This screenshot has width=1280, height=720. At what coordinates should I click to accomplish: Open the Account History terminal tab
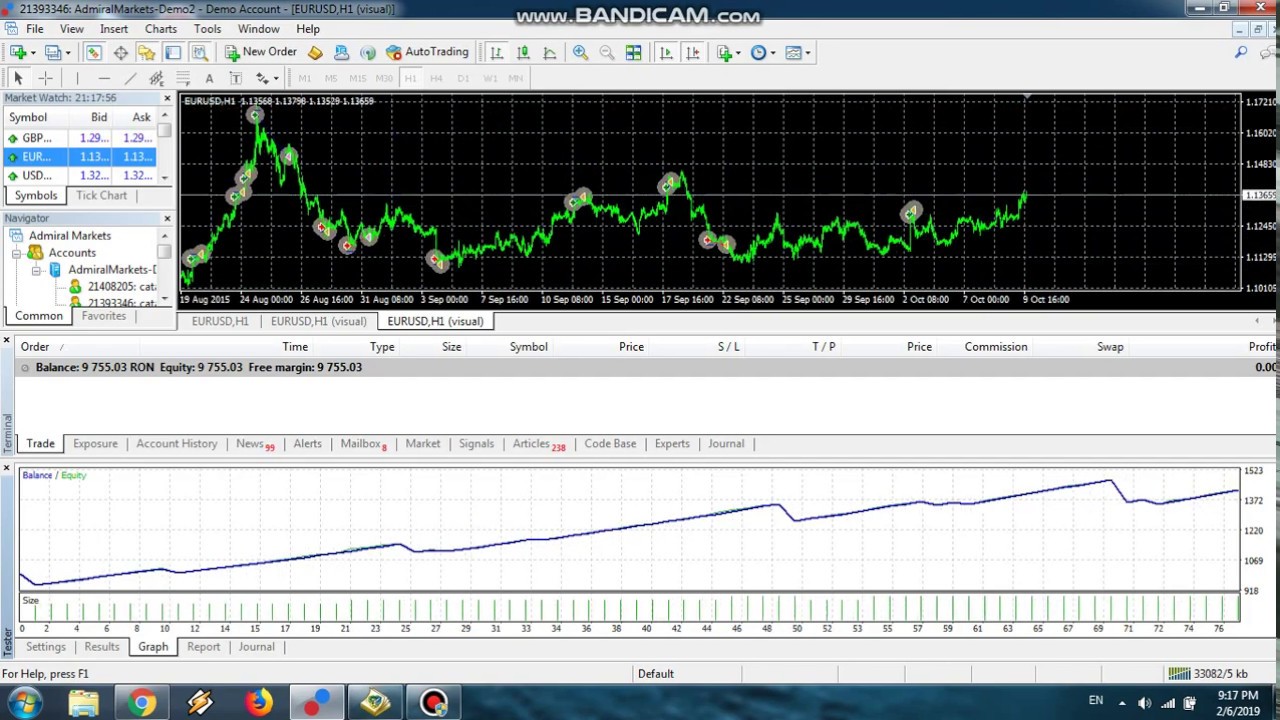click(x=176, y=443)
